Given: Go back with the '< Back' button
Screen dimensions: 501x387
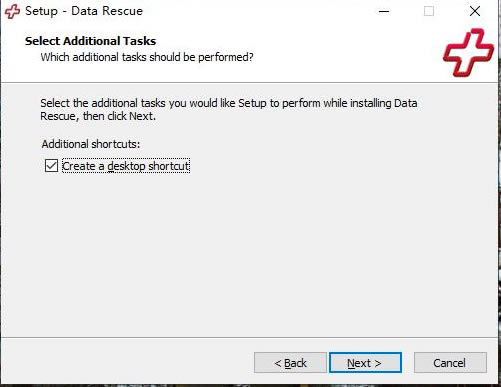Looking at the screenshot, I should (x=290, y=363).
